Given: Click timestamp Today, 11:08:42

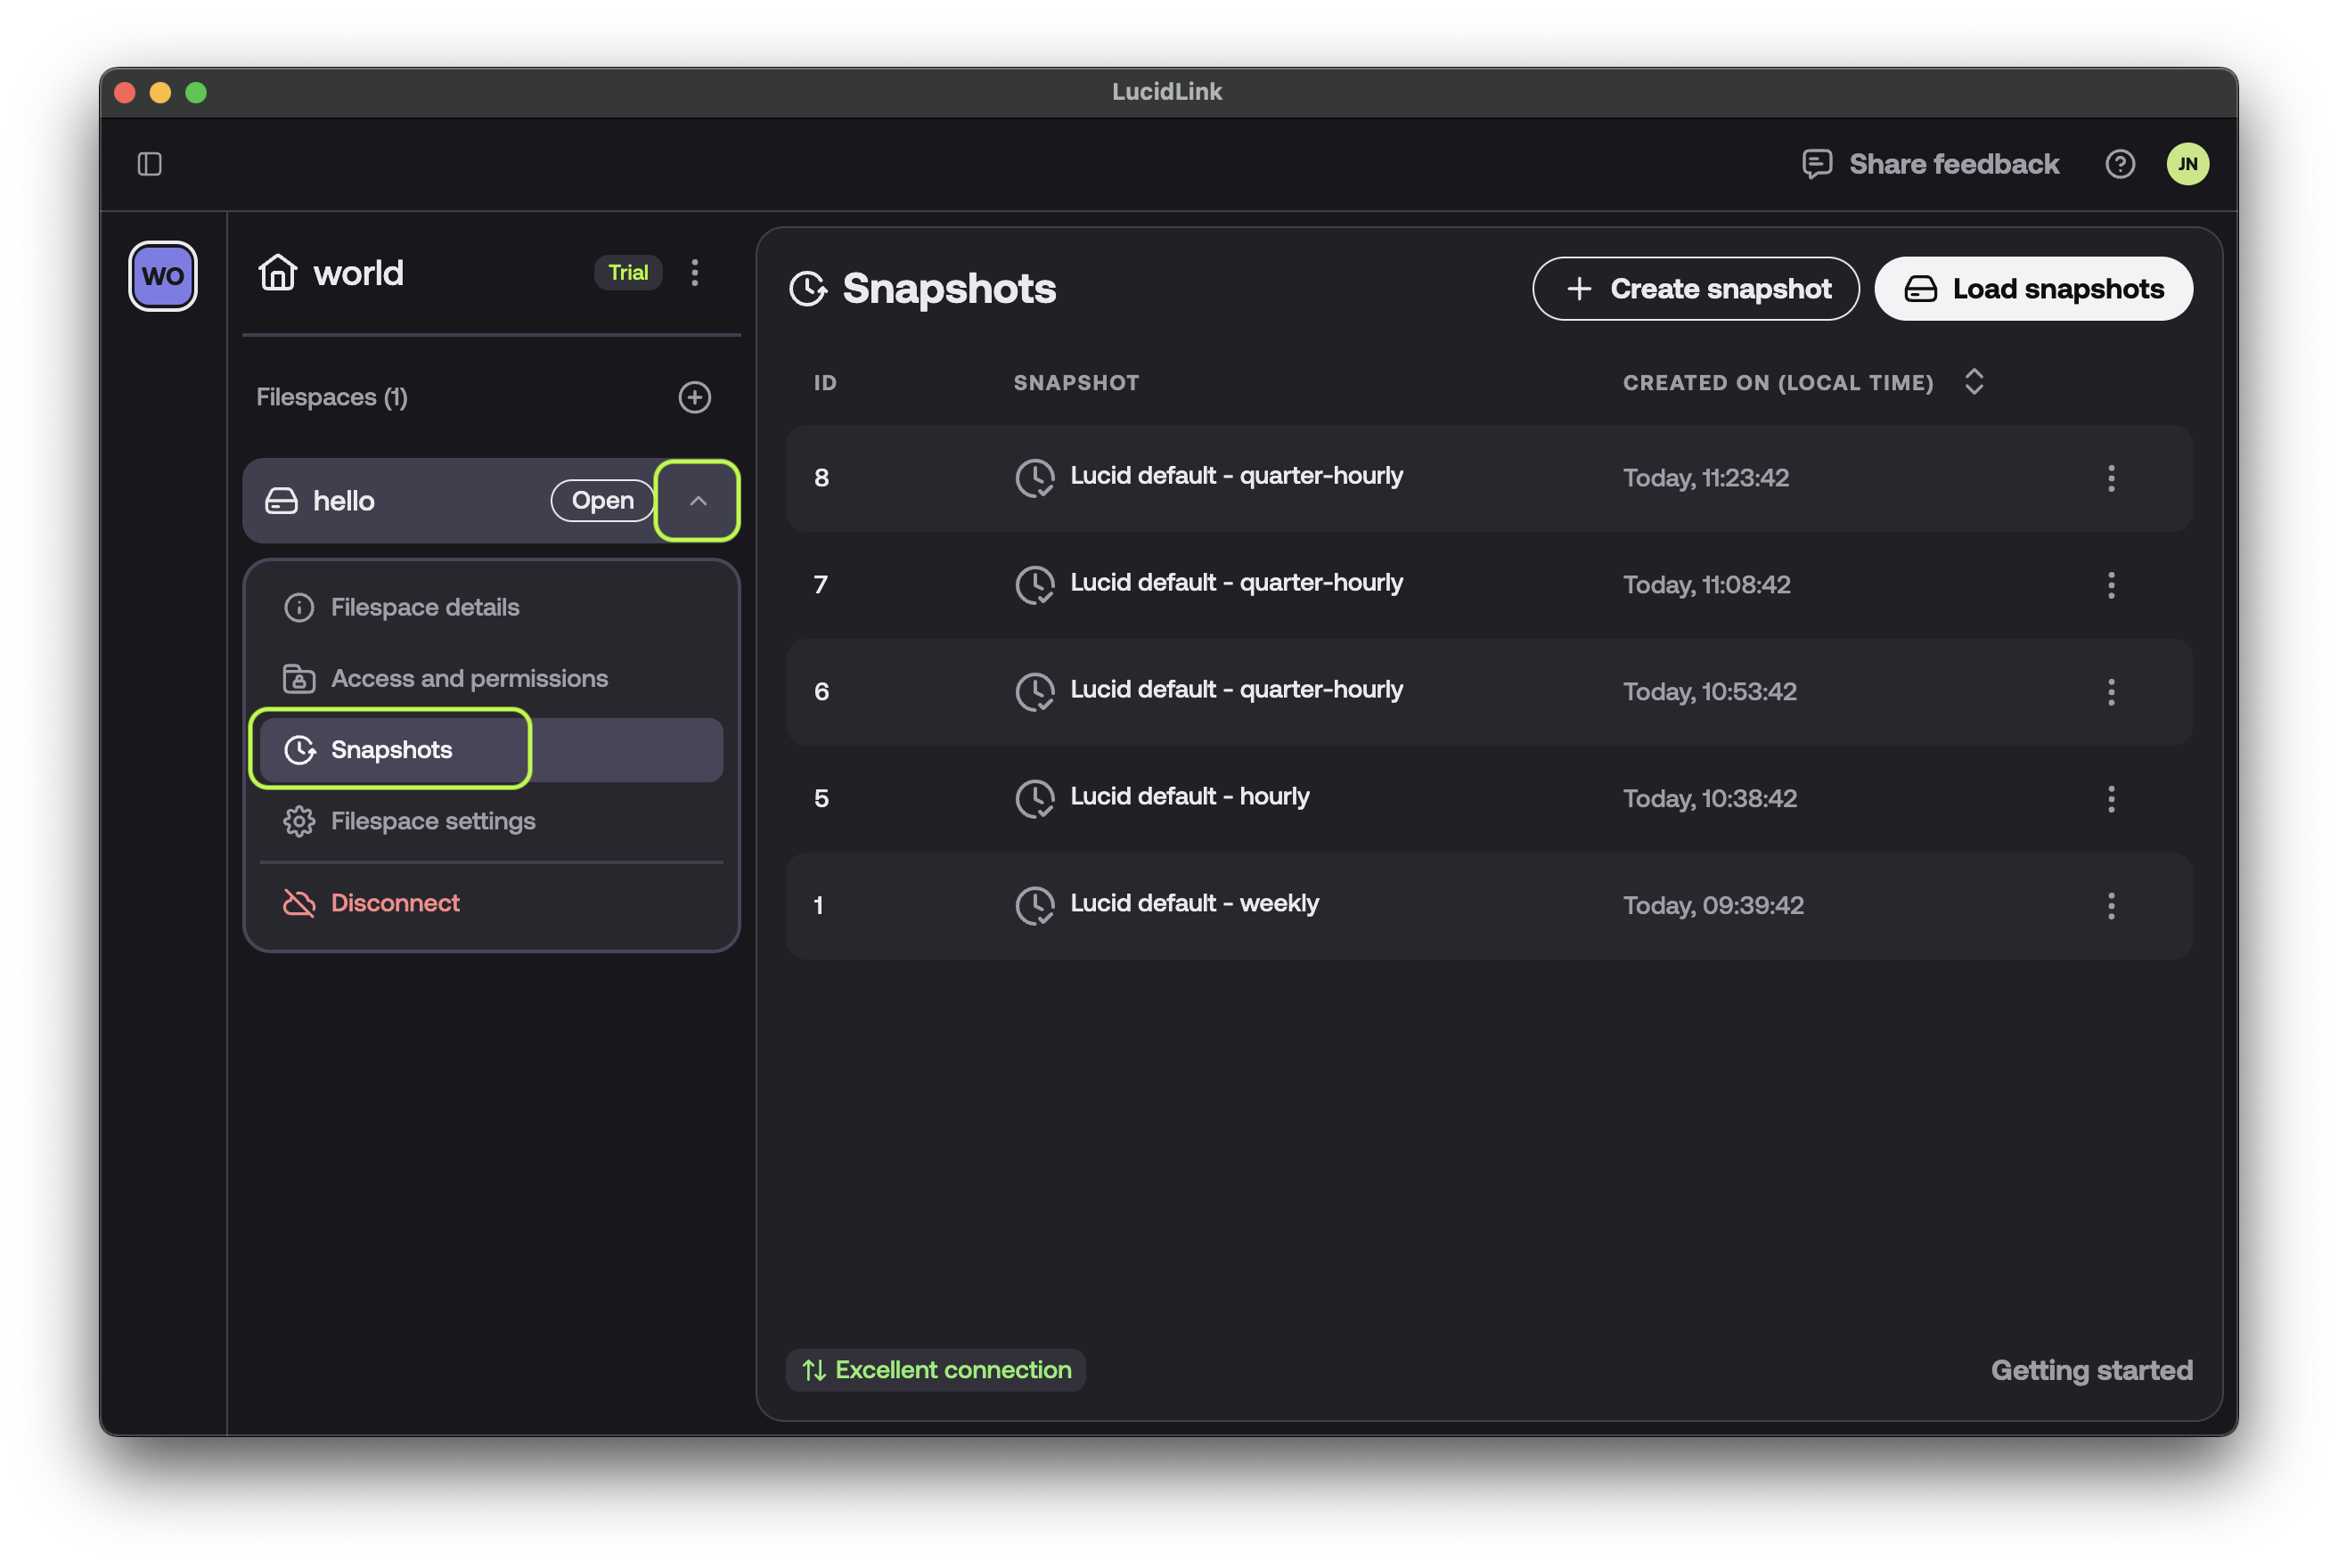Looking at the screenshot, I should 1706,585.
